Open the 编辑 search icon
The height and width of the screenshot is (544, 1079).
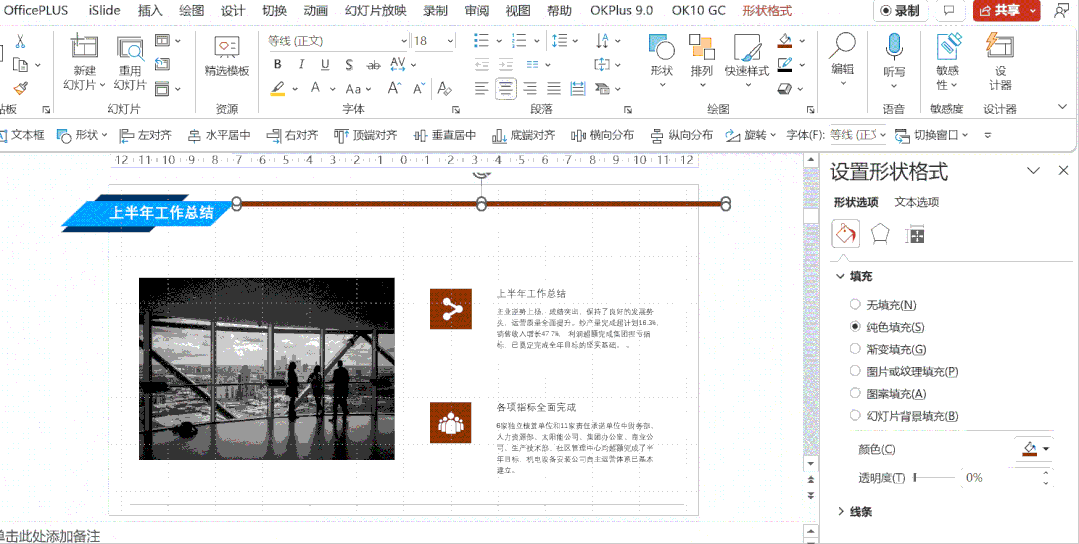[842, 46]
